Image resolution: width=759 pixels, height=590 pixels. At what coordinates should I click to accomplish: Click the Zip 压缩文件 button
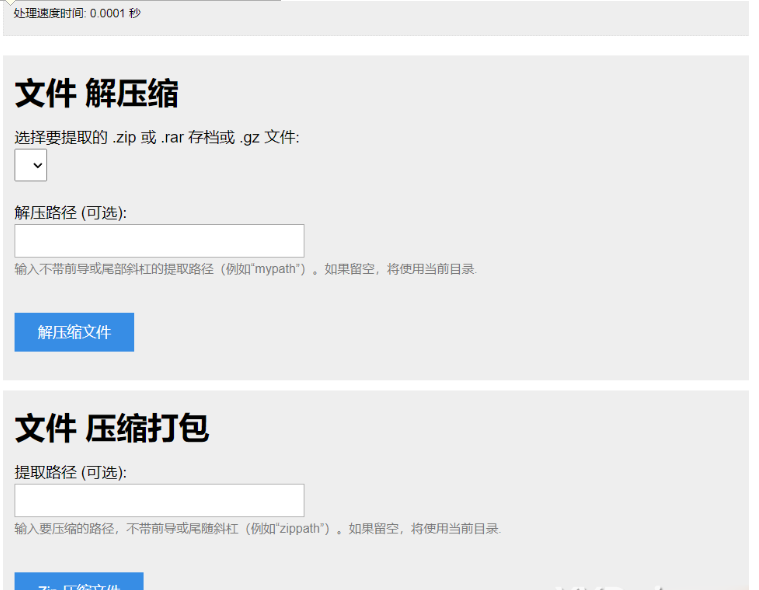click(x=79, y=582)
